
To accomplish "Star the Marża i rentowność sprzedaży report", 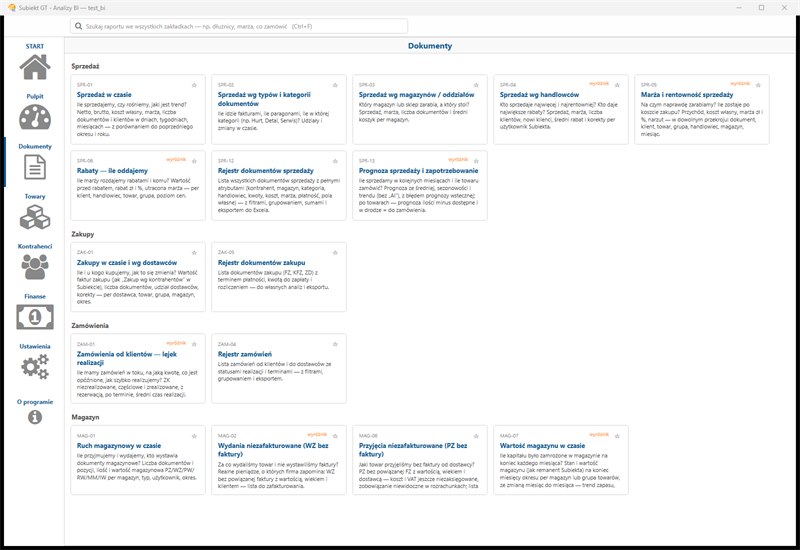I will pyautogui.click(x=758, y=85).
